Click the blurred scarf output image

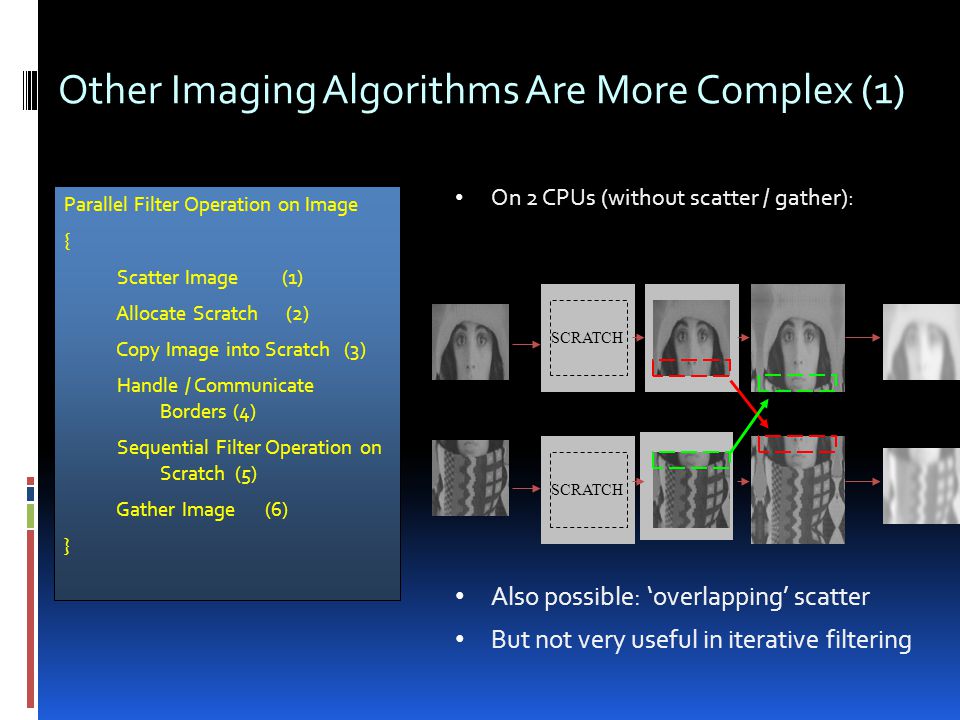tap(921, 486)
